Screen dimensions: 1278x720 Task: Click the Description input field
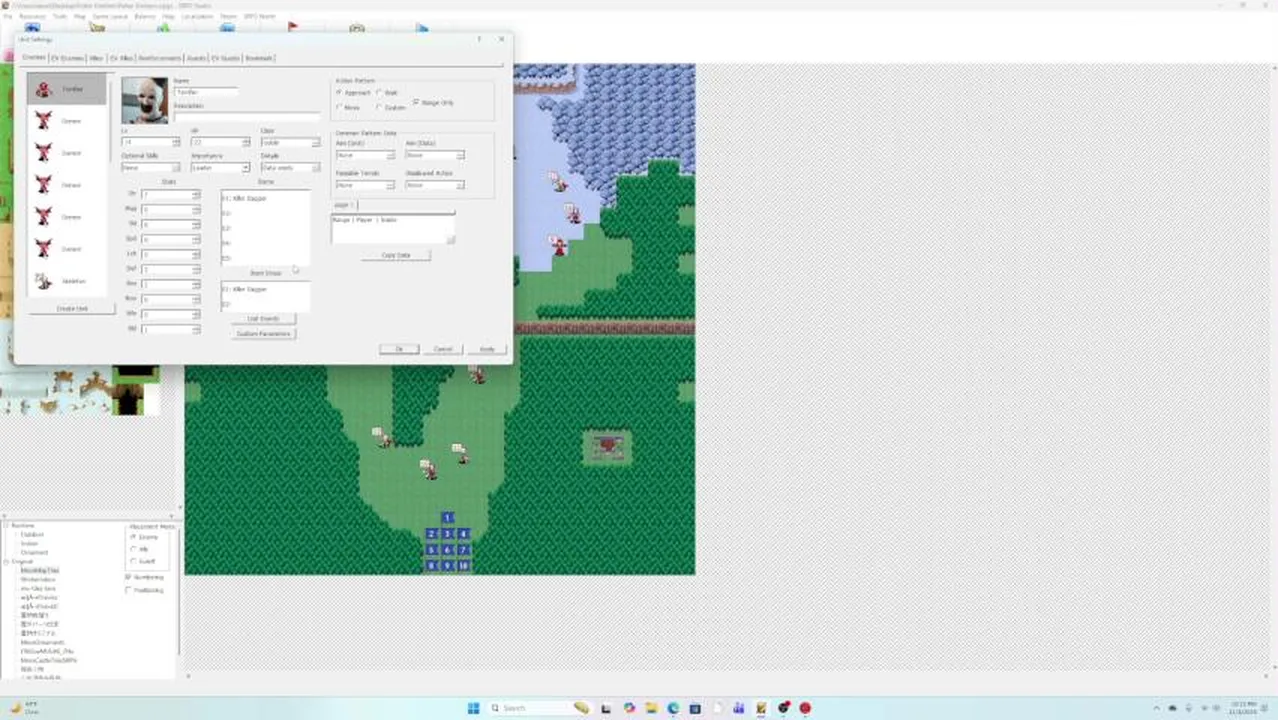(247, 116)
